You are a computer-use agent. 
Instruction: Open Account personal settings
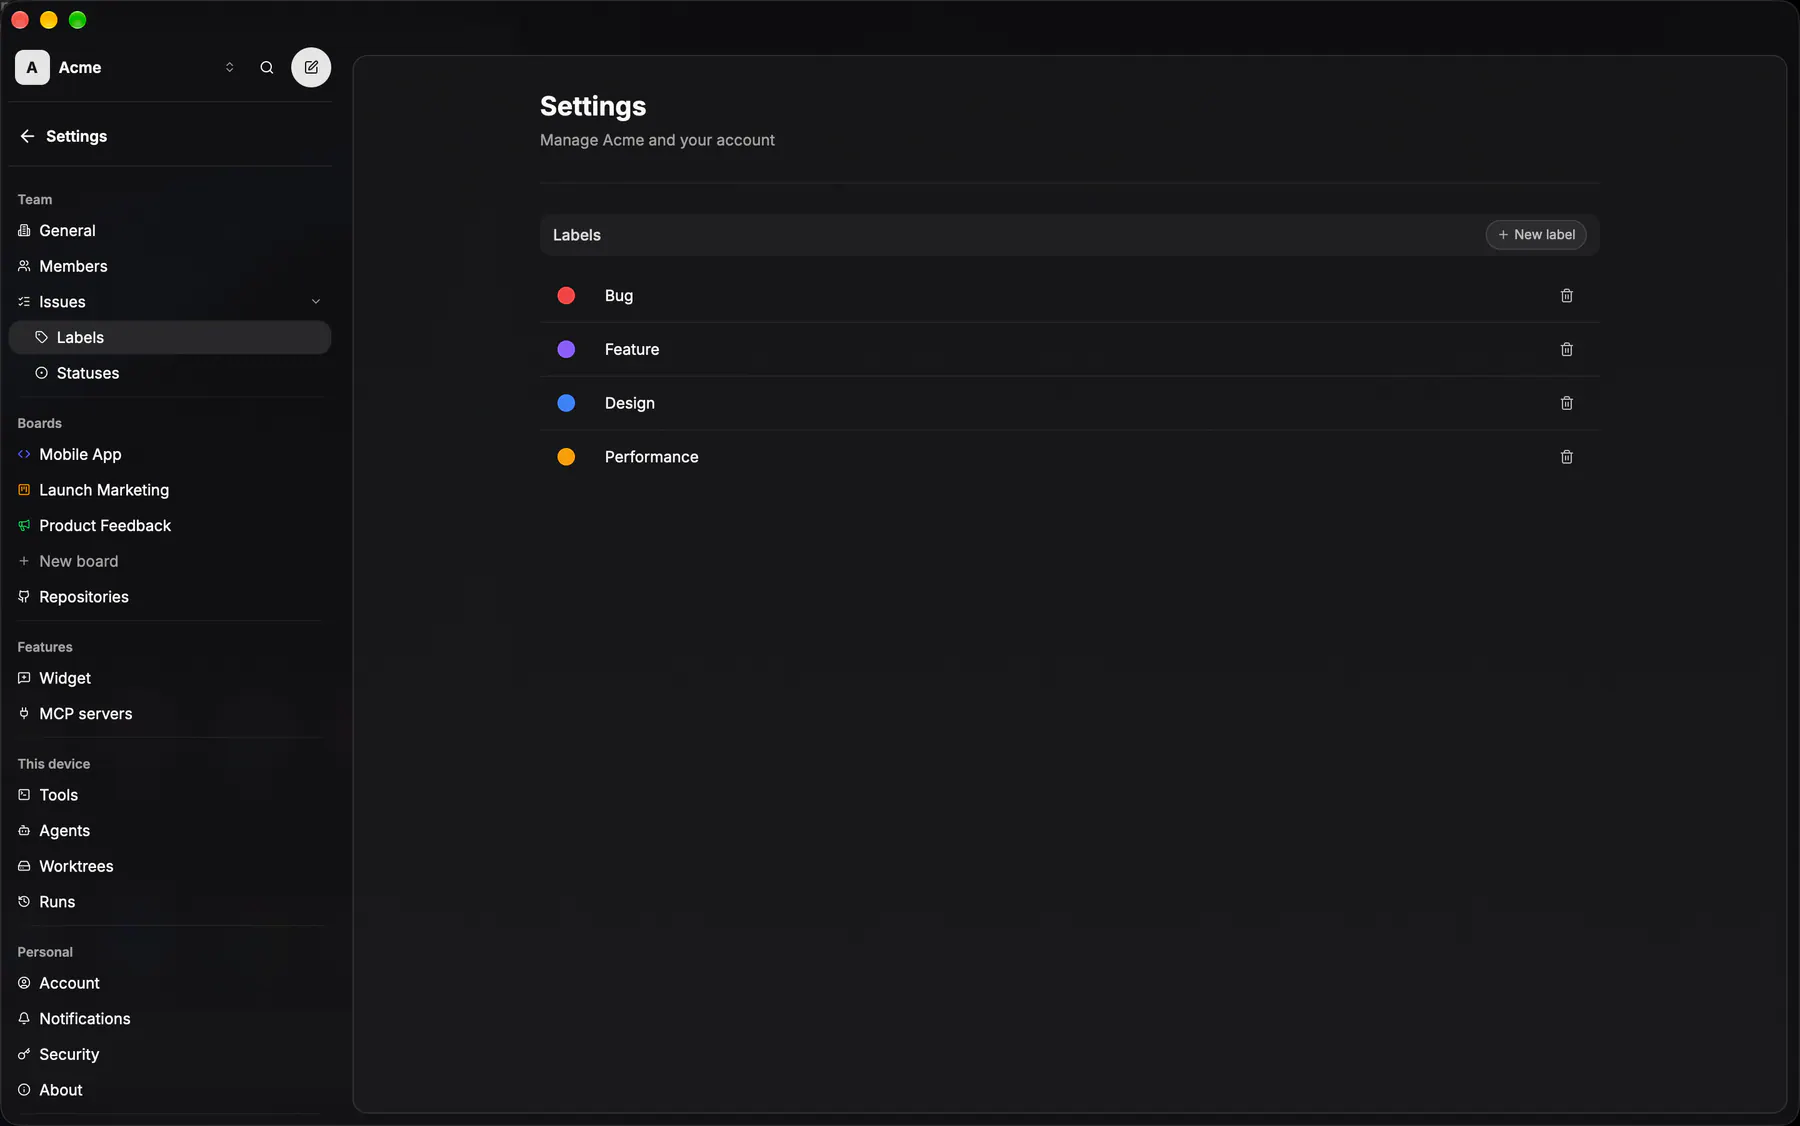(x=170, y=984)
